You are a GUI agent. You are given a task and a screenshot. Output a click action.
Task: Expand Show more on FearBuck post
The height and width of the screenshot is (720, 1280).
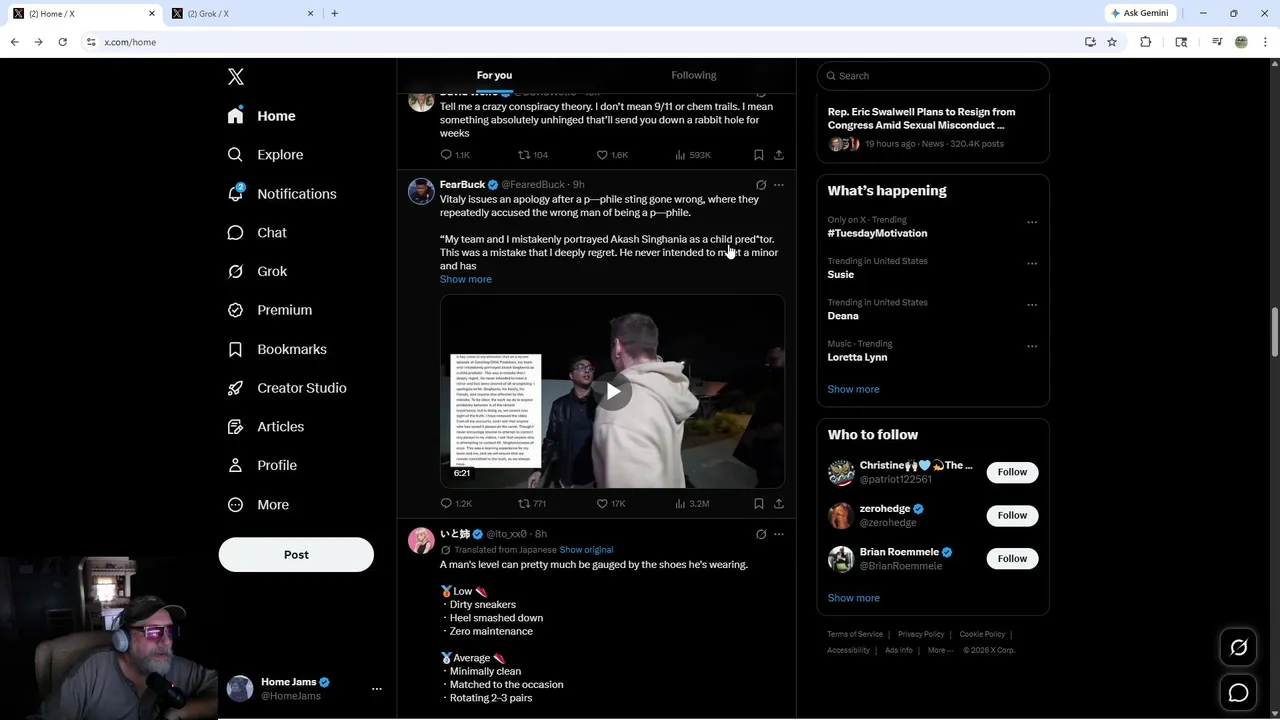pyautogui.click(x=466, y=279)
